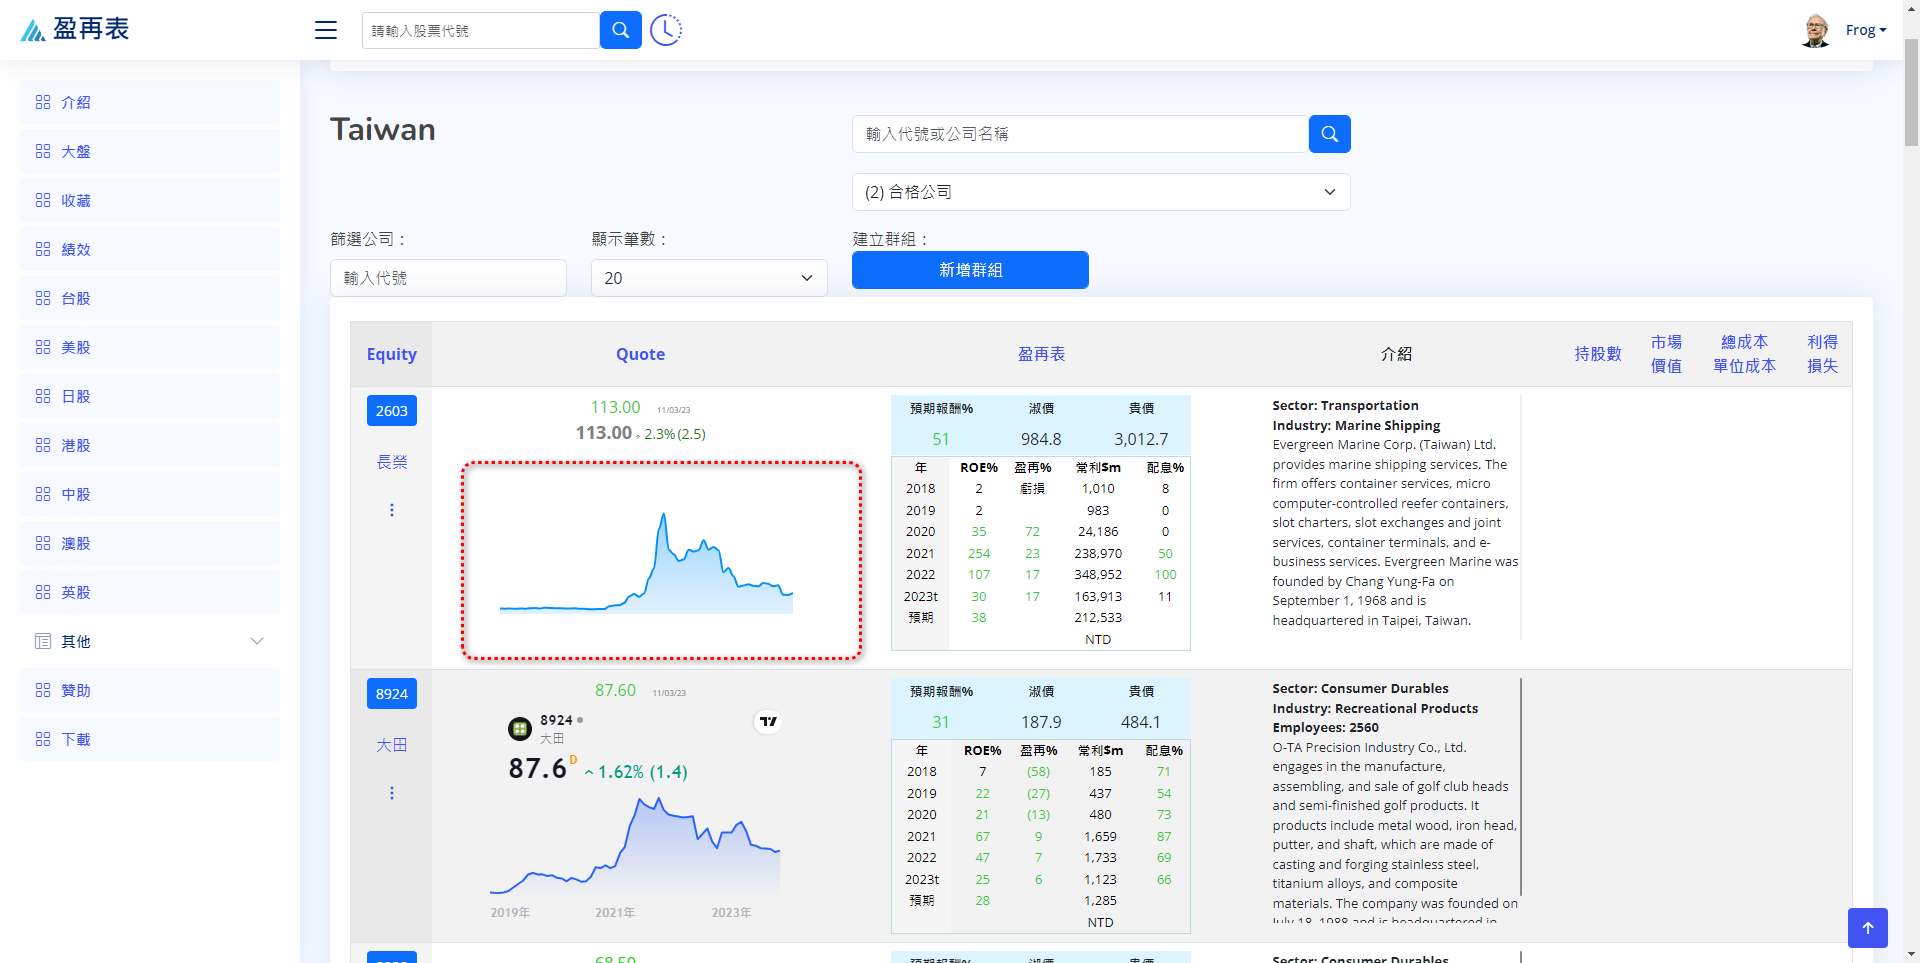Open the 贊助 sidebar item
The image size is (1920, 963).
point(150,690)
